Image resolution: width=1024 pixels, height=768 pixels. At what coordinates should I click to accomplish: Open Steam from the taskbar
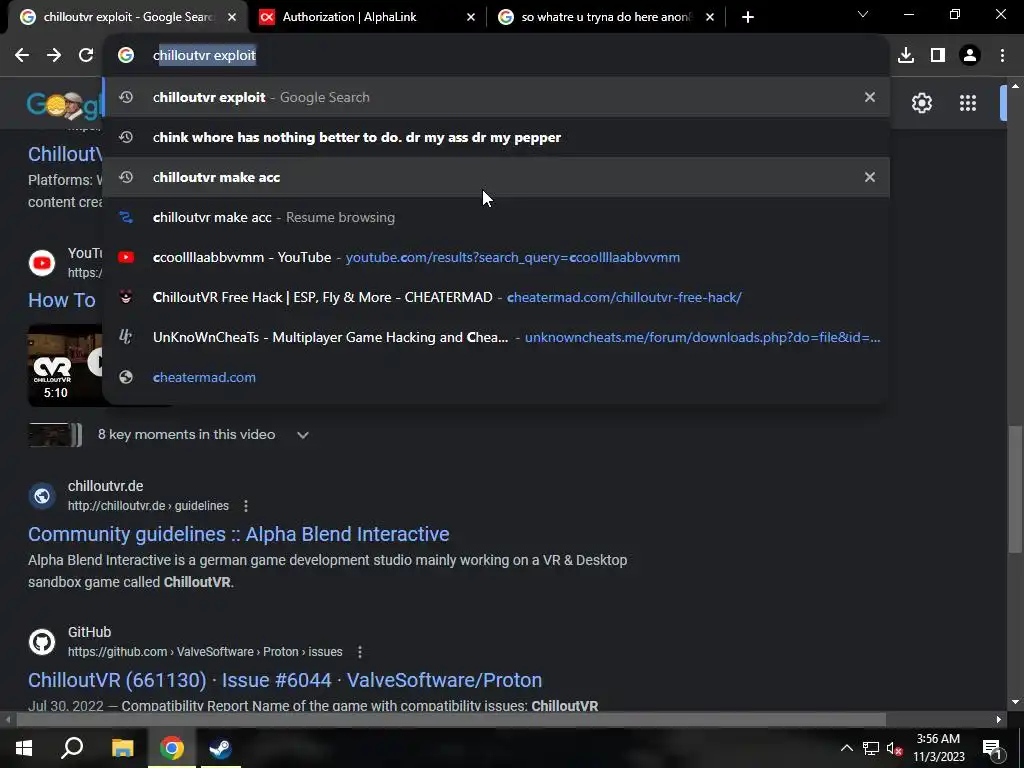pyautogui.click(x=220, y=748)
